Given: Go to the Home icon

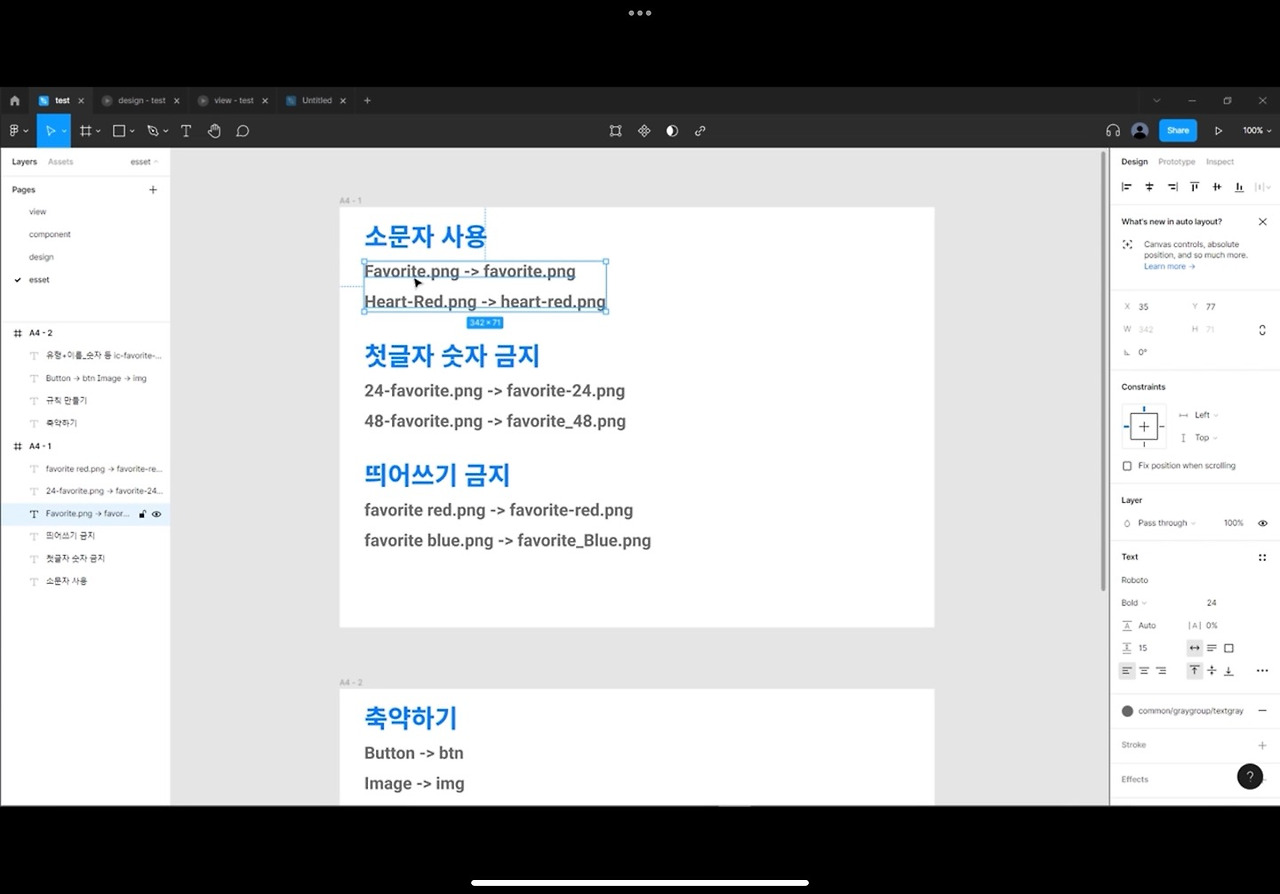Looking at the screenshot, I should [x=15, y=101].
